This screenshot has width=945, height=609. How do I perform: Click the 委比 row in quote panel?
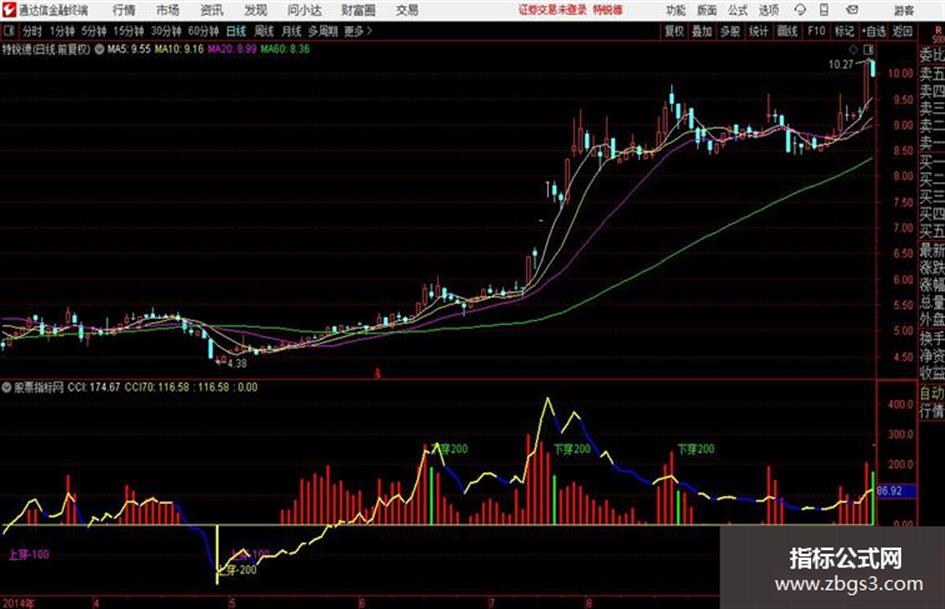(x=932, y=55)
